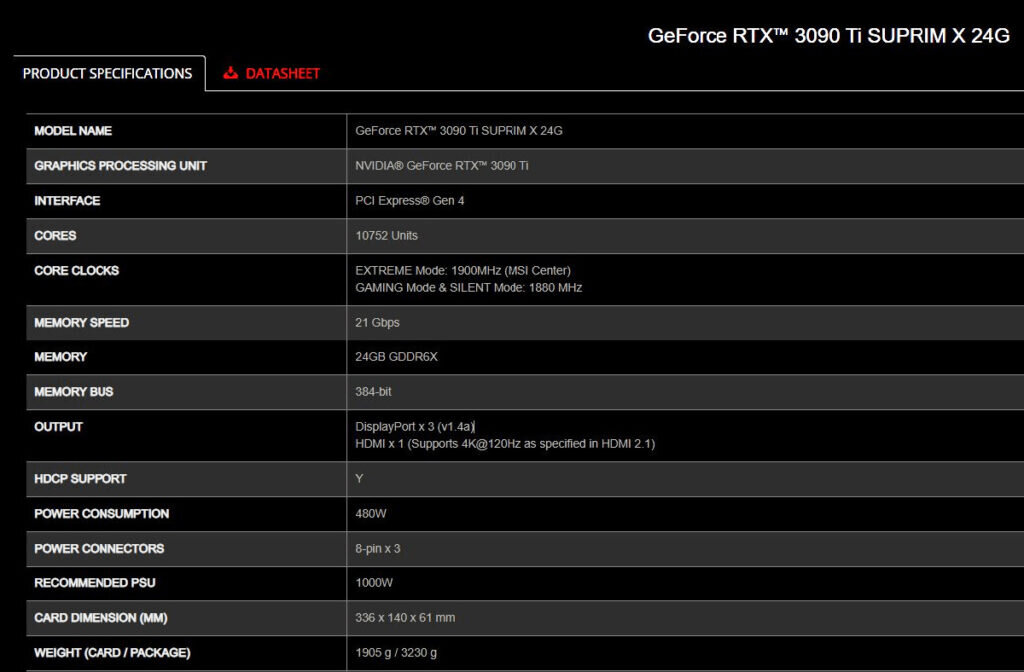Click the CORES row label
Image resolution: width=1024 pixels, height=672 pixels.
point(56,236)
